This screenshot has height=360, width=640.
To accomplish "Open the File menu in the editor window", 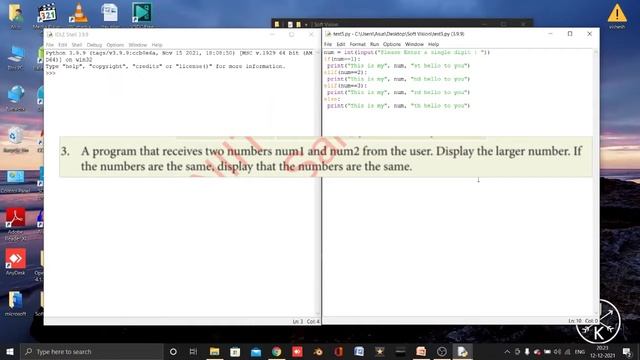I will (328, 44).
